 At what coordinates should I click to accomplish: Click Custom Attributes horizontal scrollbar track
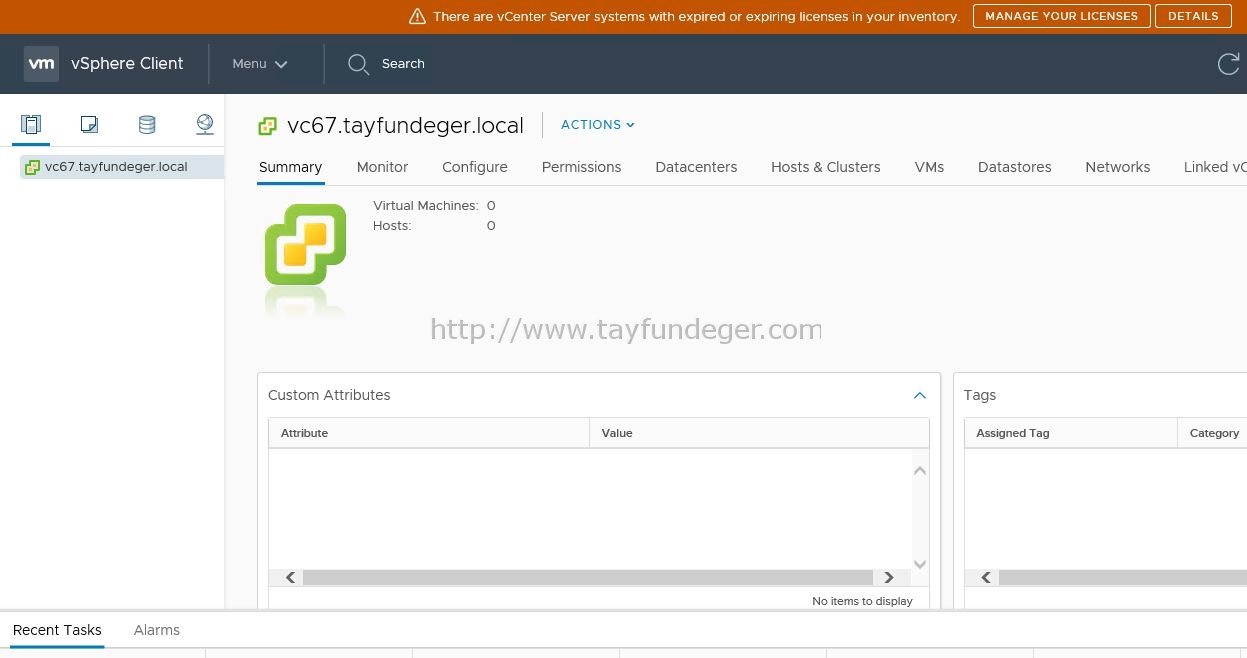[x=588, y=577]
